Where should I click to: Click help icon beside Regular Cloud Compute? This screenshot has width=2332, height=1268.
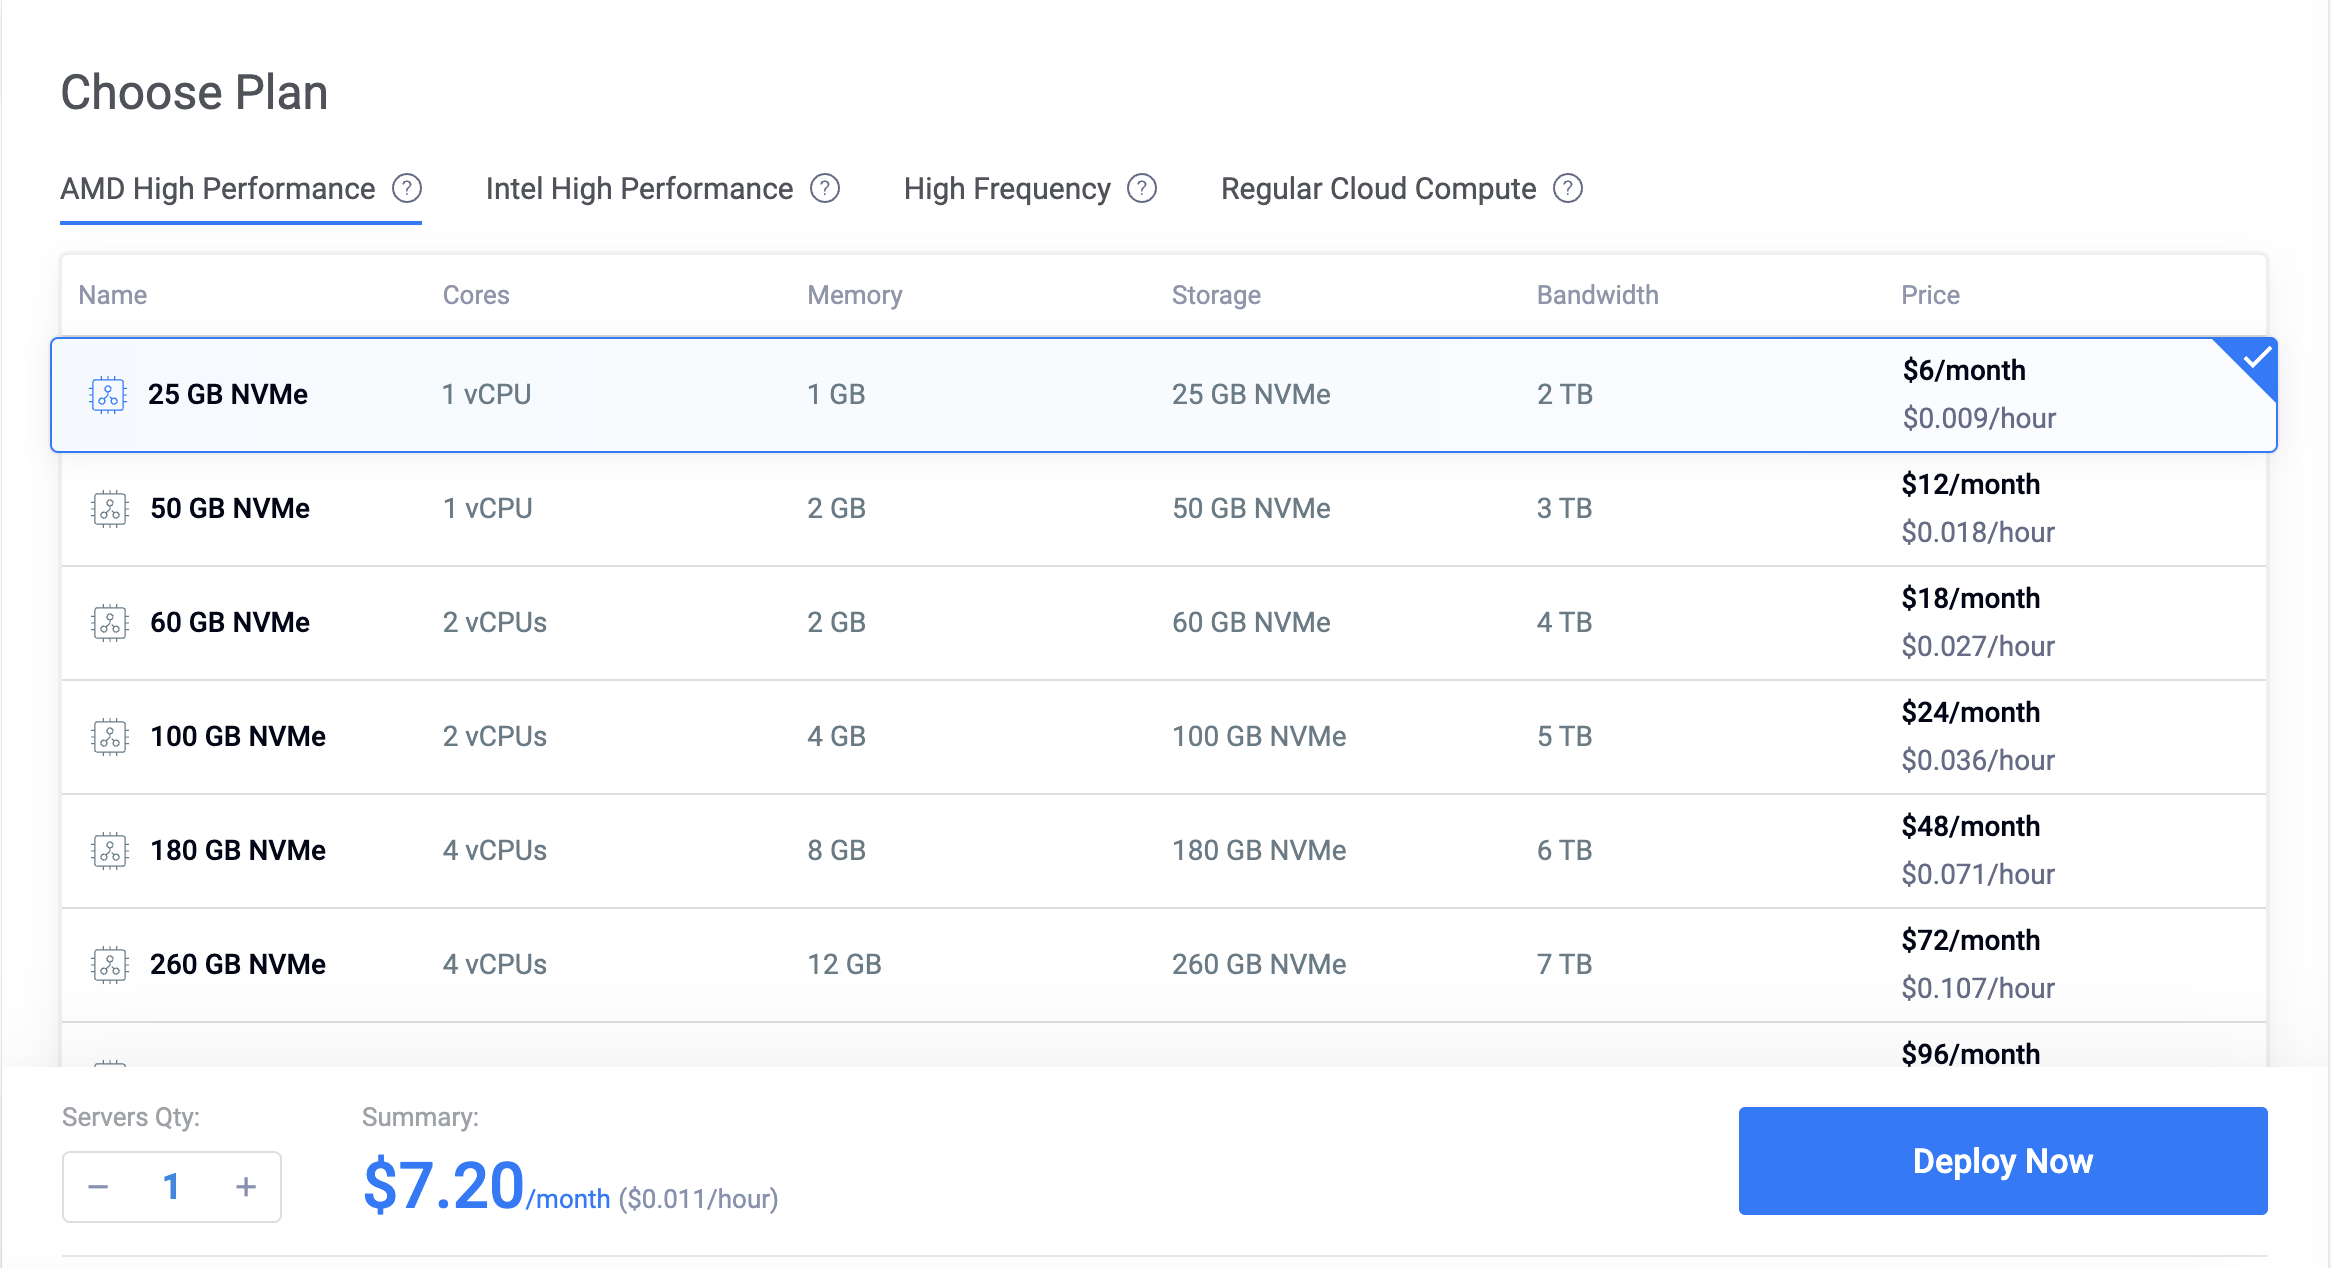tap(1568, 188)
